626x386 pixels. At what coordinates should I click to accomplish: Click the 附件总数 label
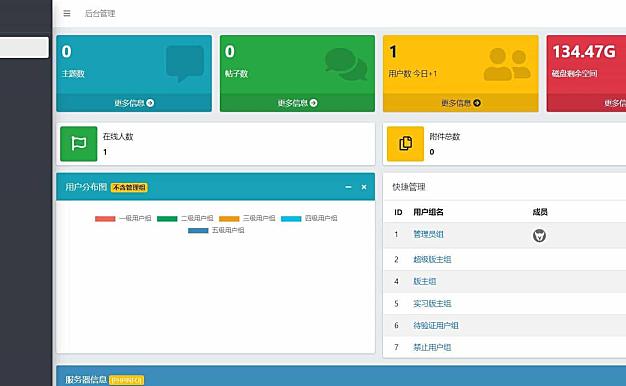tap(445, 137)
